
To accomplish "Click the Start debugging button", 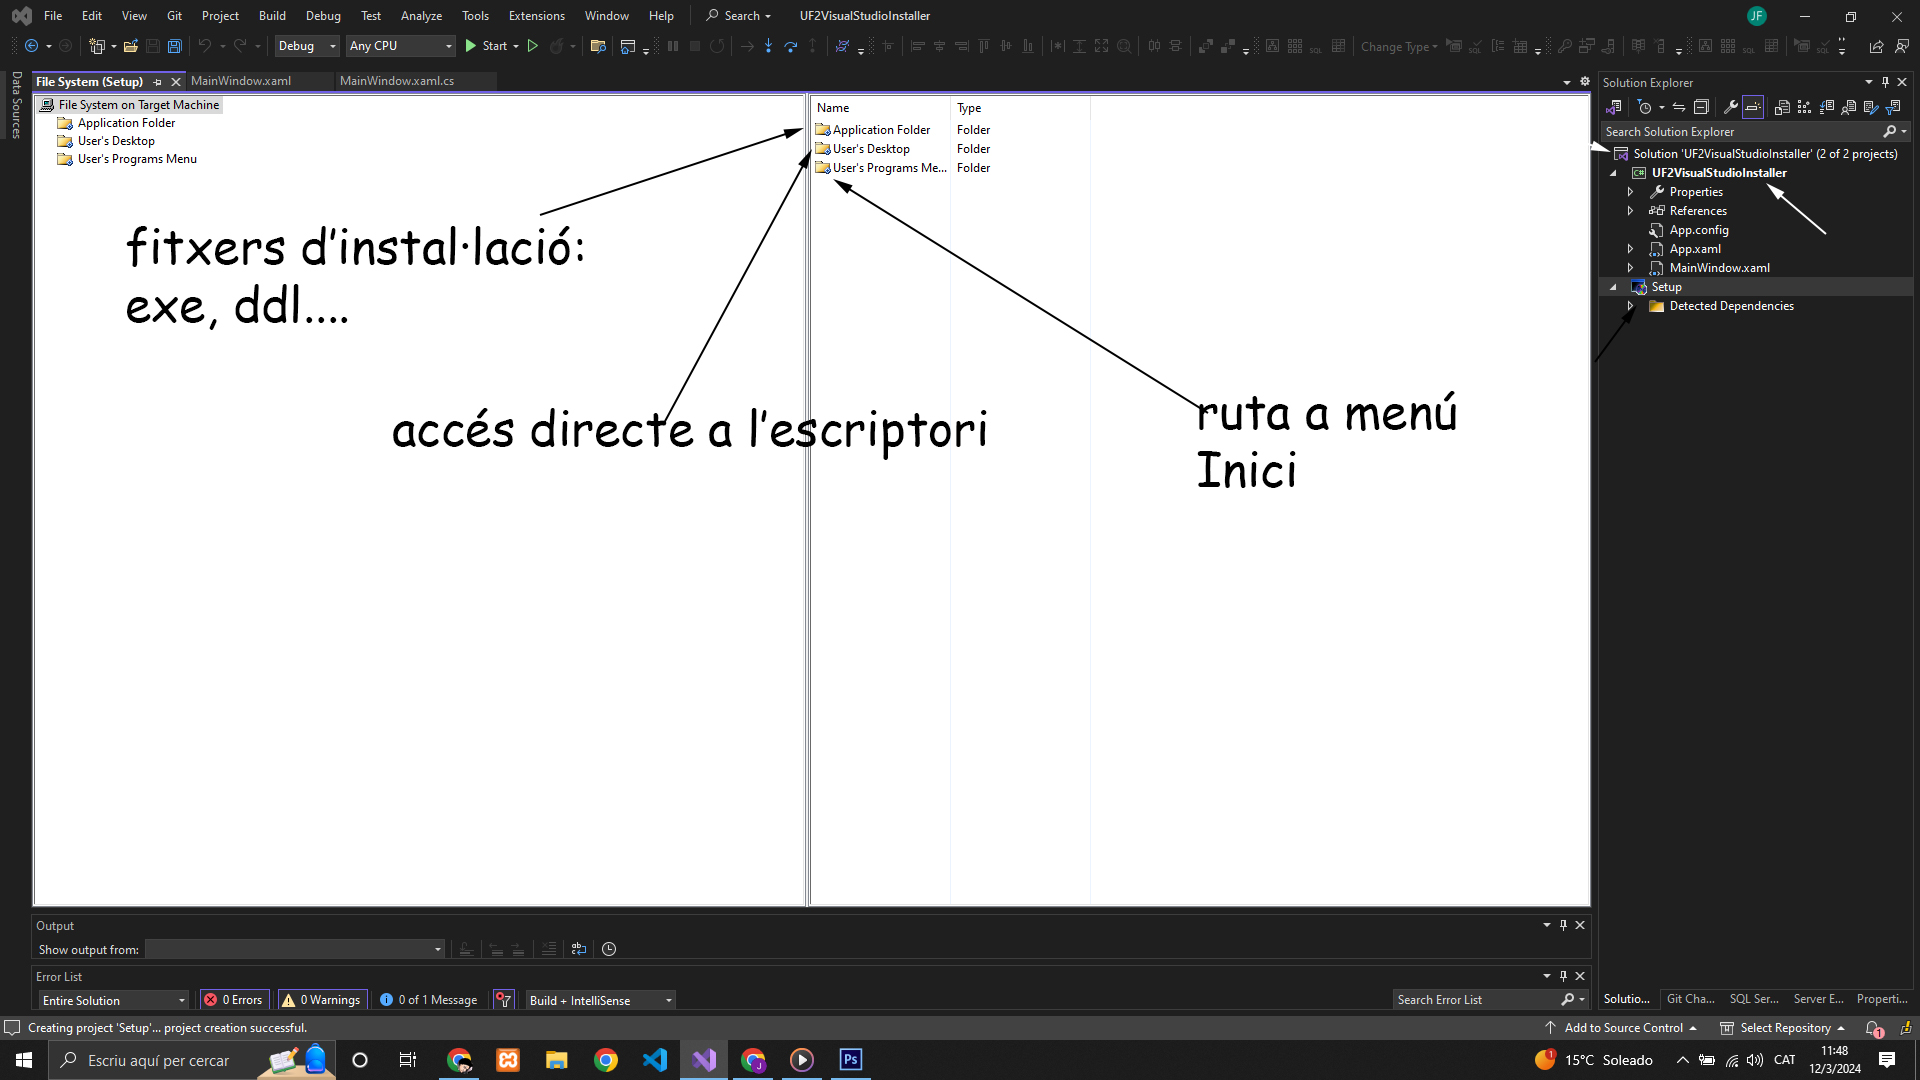I will 486,46.
